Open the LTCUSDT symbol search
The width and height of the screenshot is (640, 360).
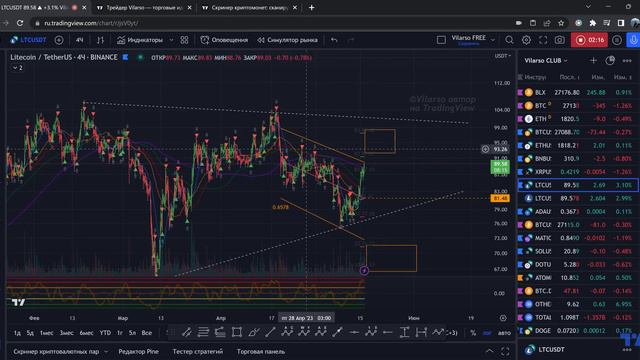[x=29, y=40]
